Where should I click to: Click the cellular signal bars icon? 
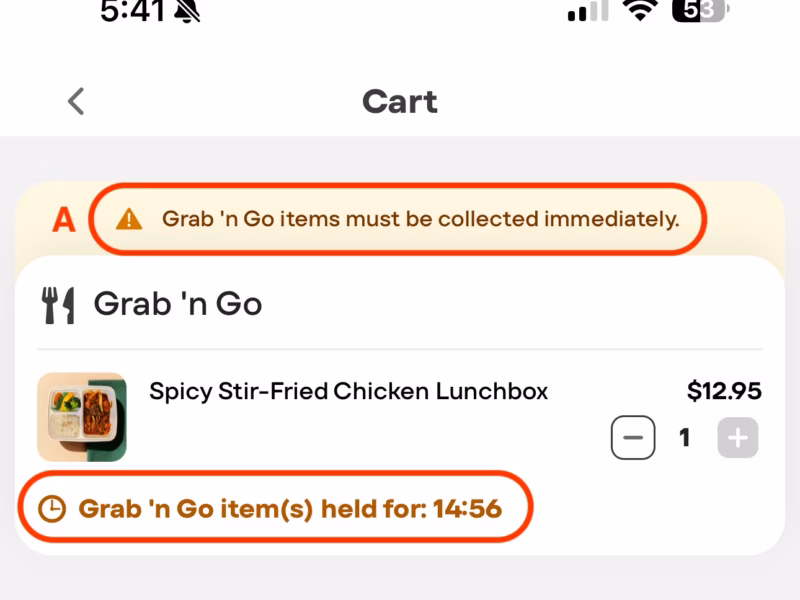coord(588,11)
